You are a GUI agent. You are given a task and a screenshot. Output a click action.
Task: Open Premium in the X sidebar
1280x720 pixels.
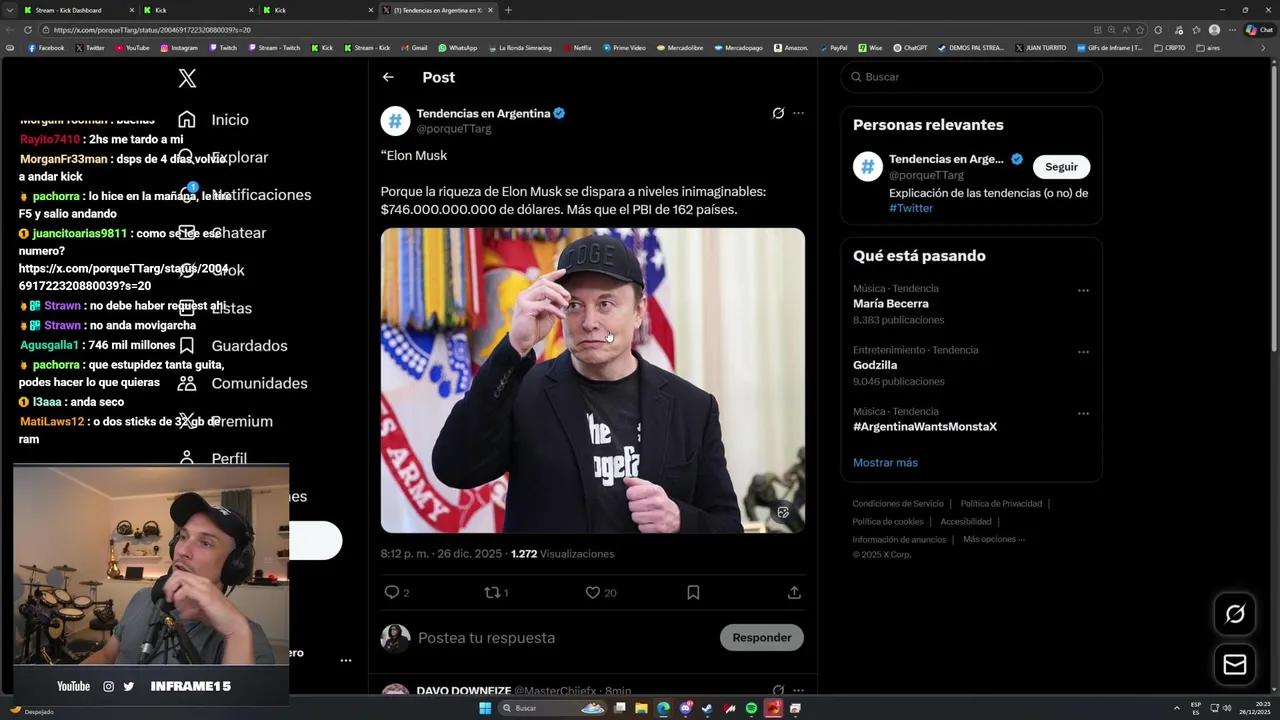tap(225, 421)
